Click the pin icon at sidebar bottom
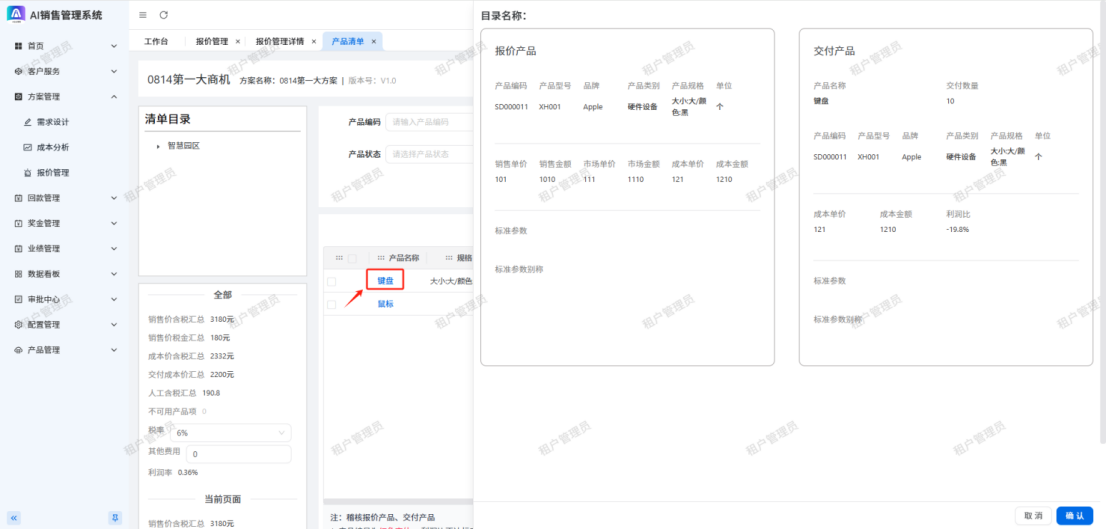Screen dimensions: 1106x530 (114, 517)
